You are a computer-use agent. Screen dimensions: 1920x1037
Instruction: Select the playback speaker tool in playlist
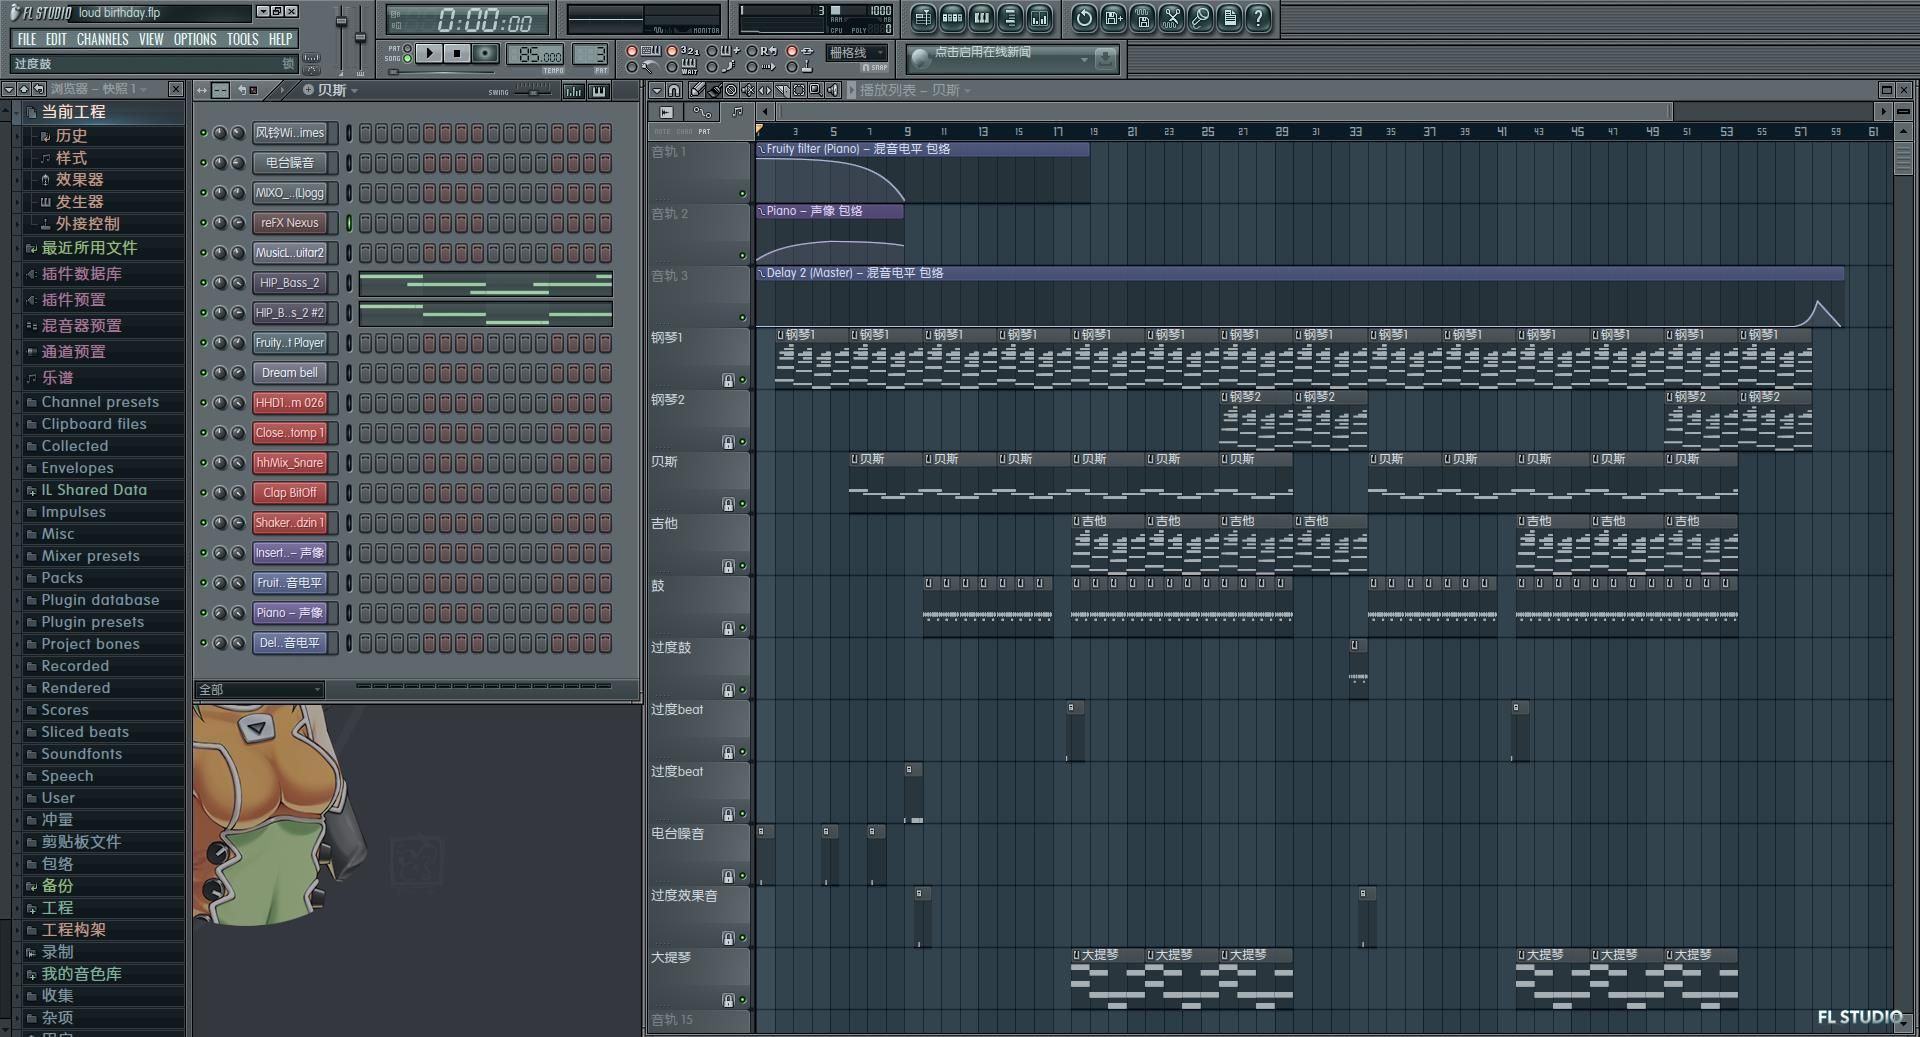[x=833, y=90]
